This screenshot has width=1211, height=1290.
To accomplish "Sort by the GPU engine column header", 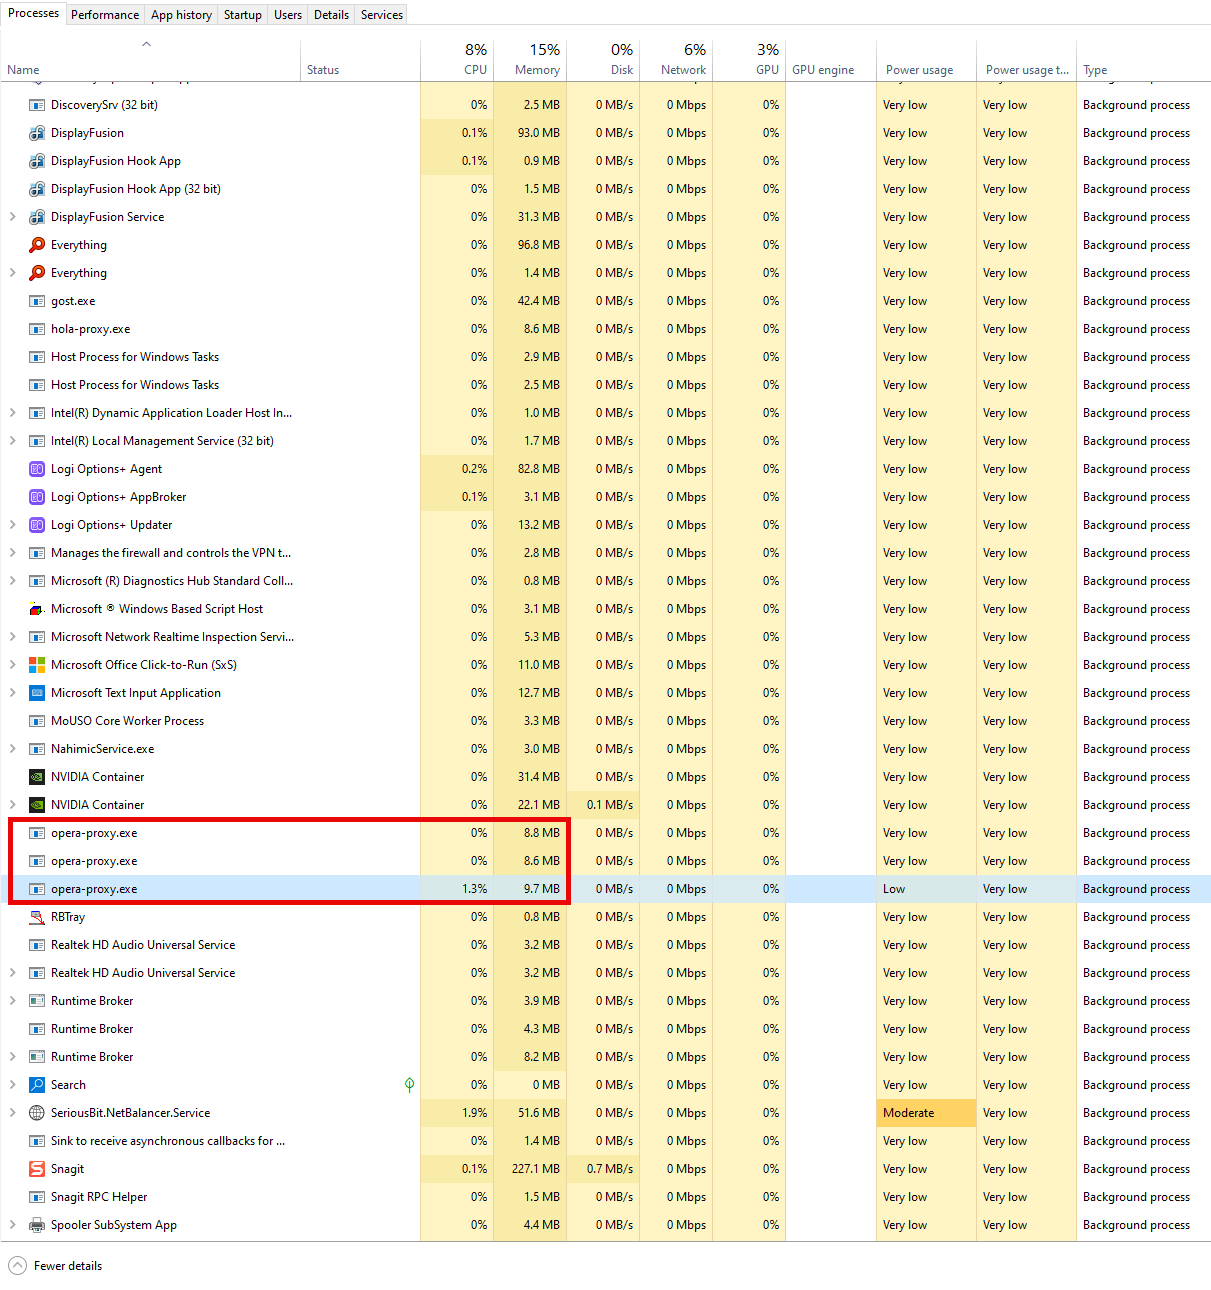I will pyautogui.click(x=831, y=60).
